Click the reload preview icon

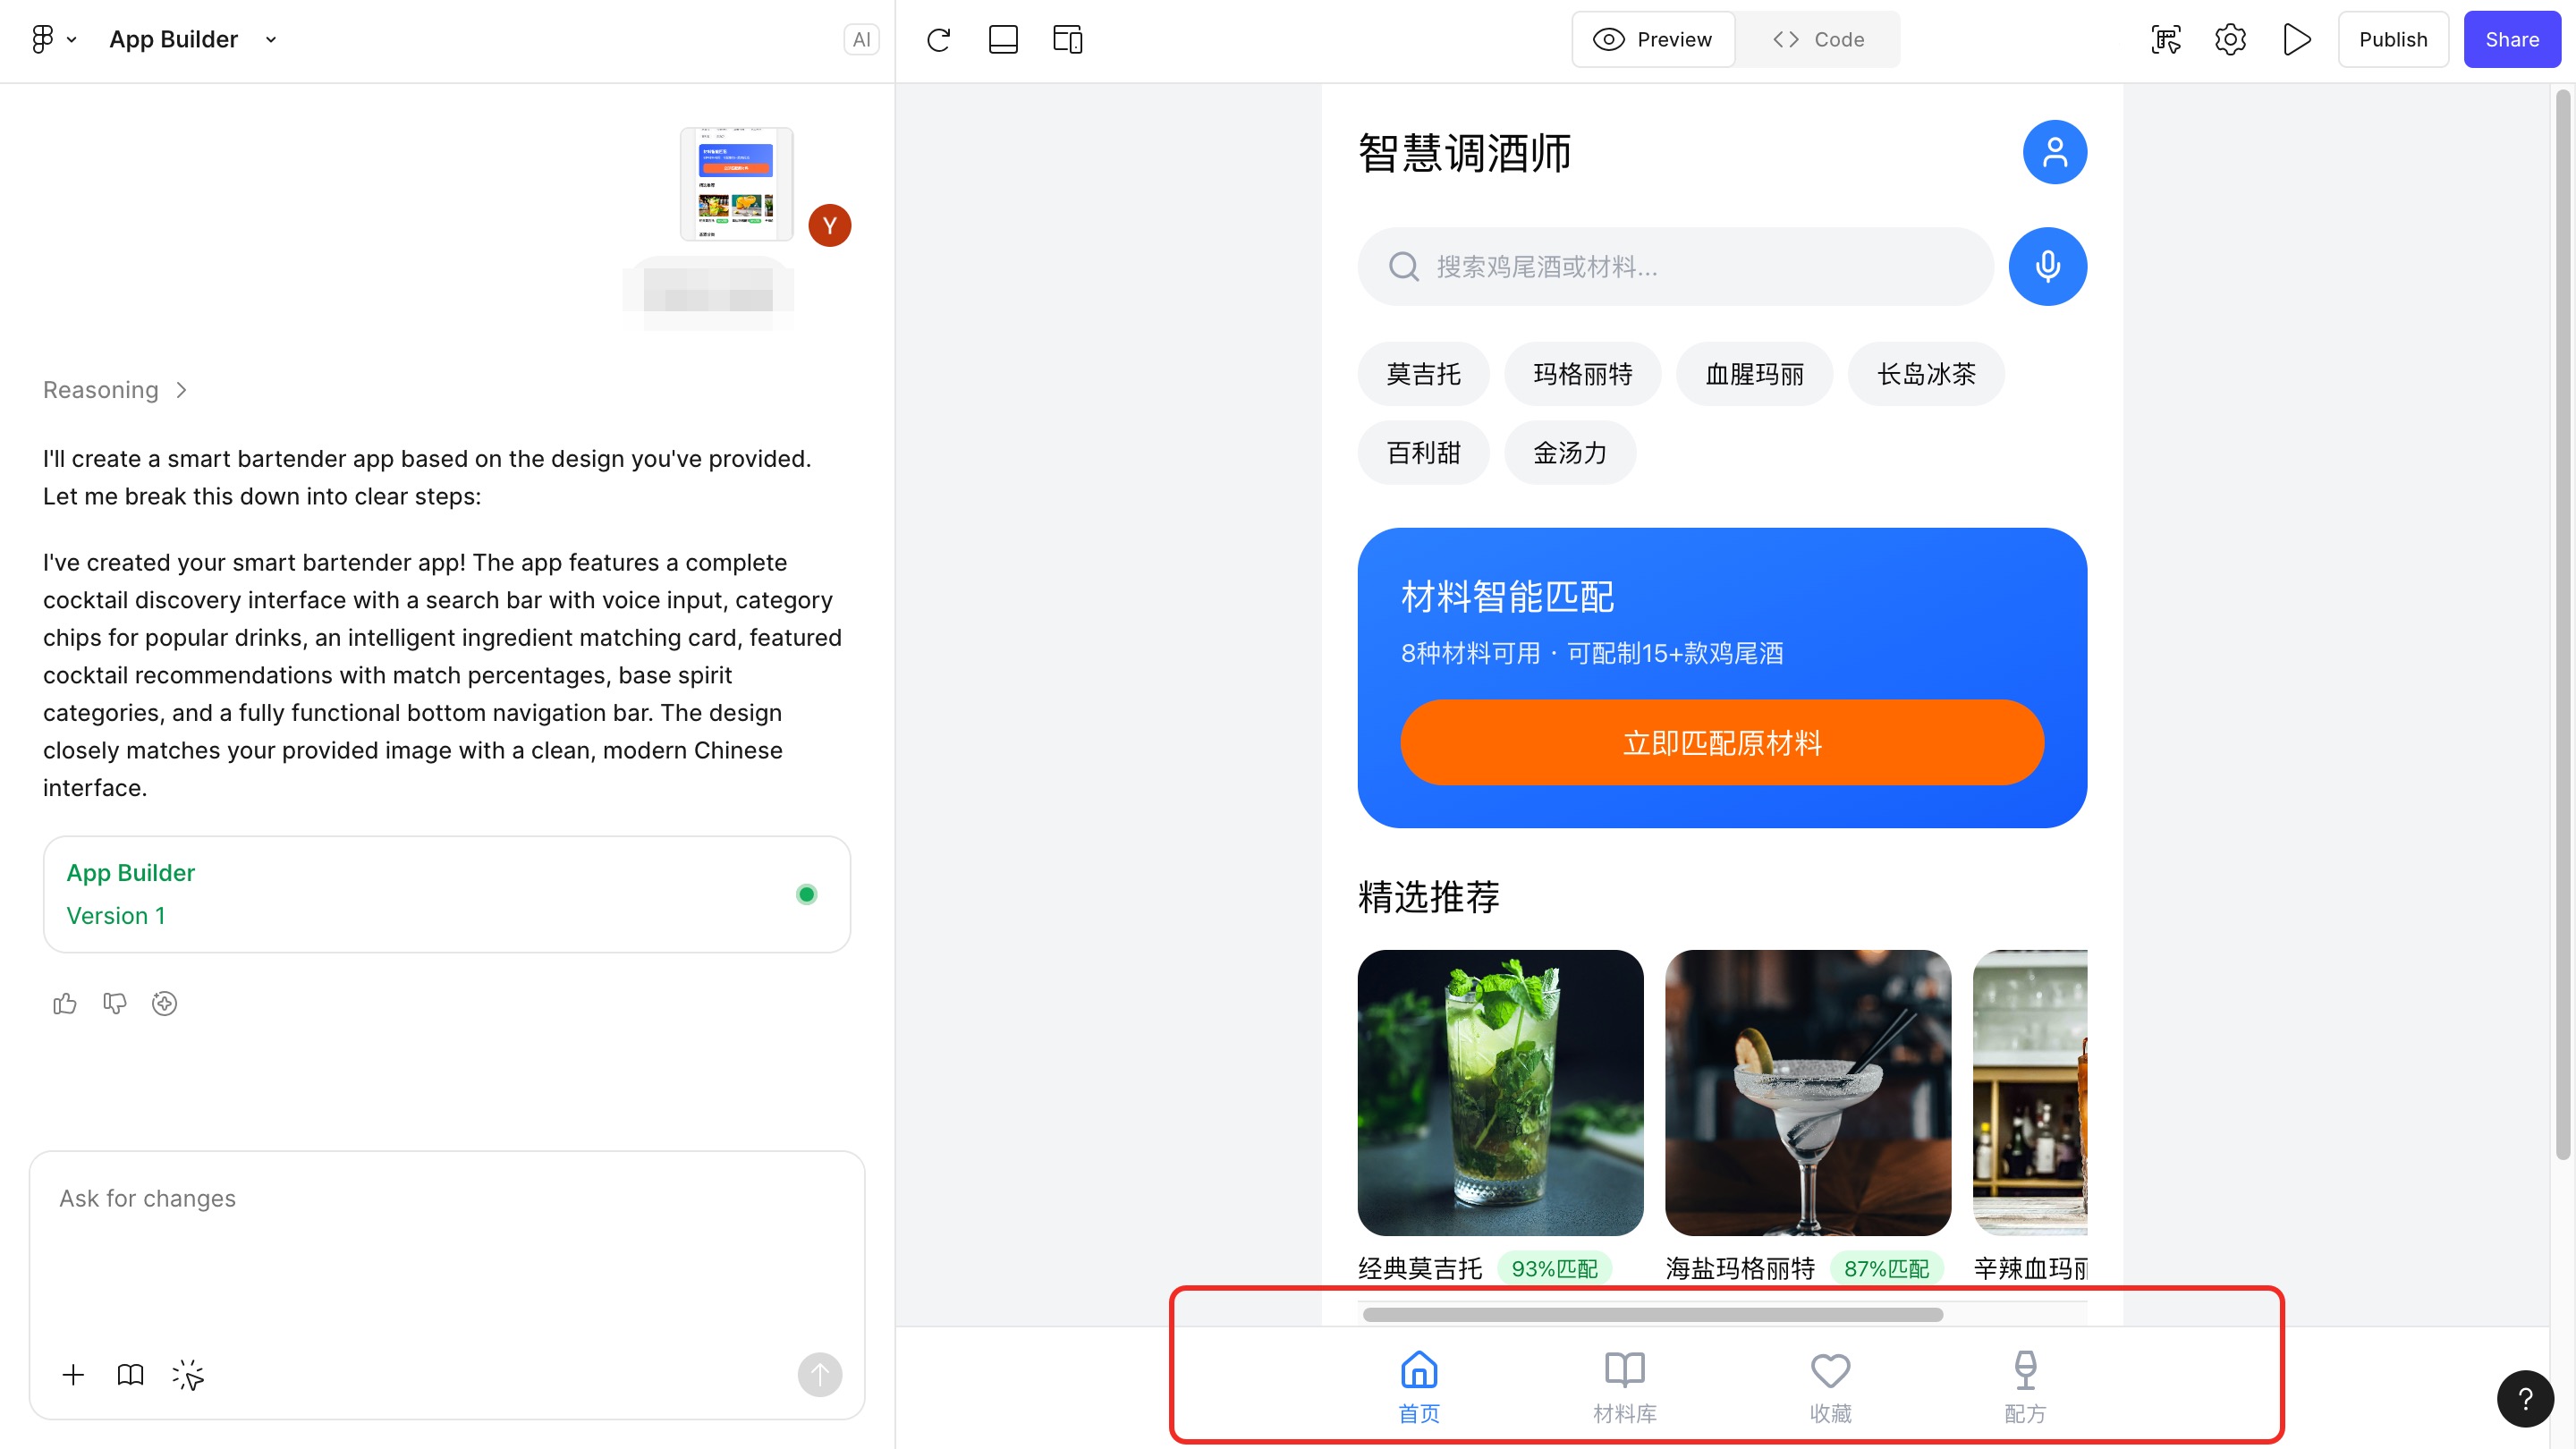click(938, 40)
